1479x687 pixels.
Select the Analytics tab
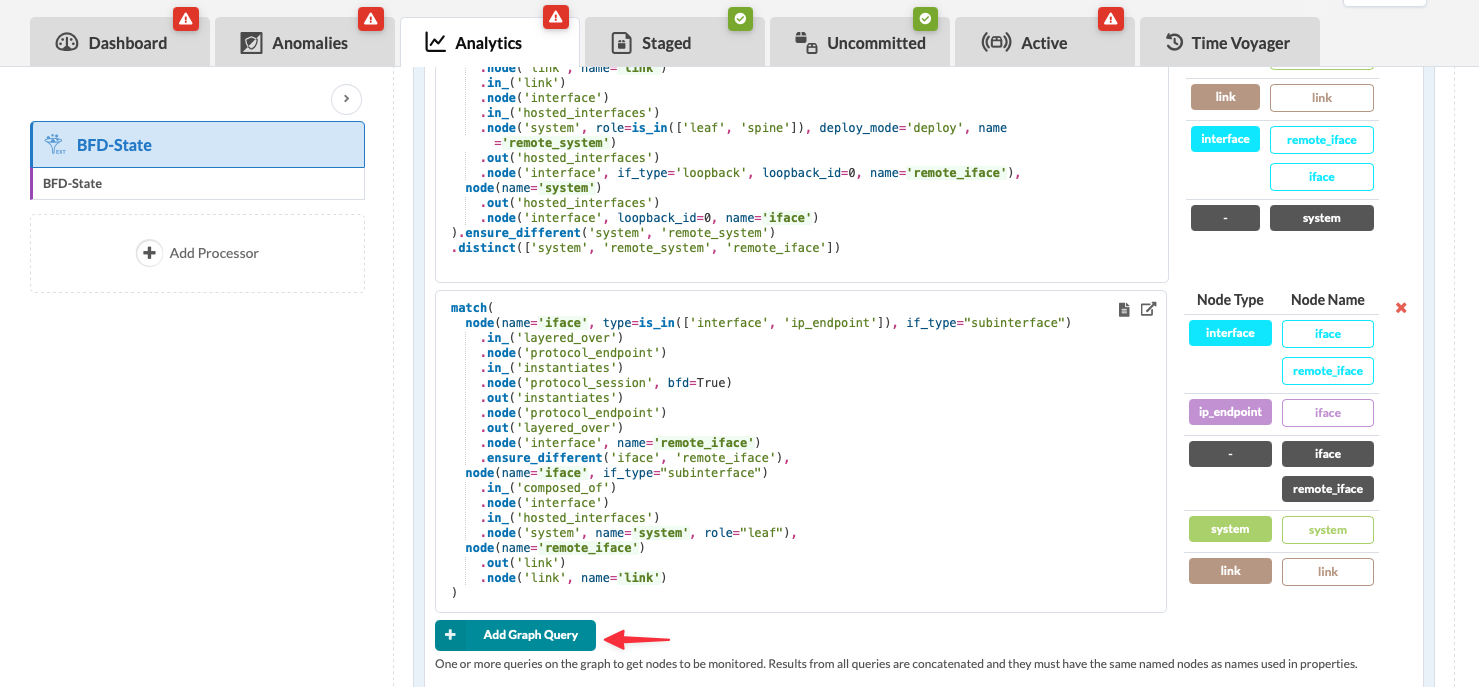click(x=490, y=43)
